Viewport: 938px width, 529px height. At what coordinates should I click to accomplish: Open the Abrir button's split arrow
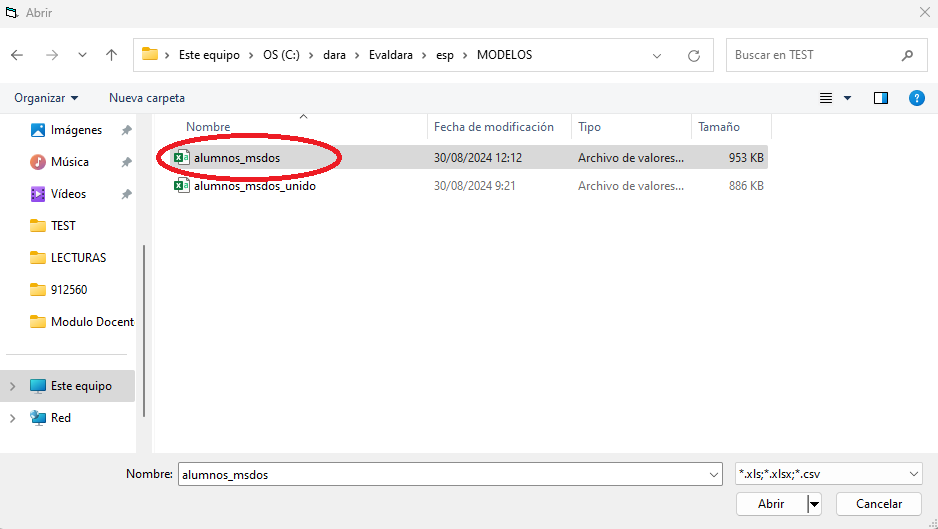click(x=814, y=504)
